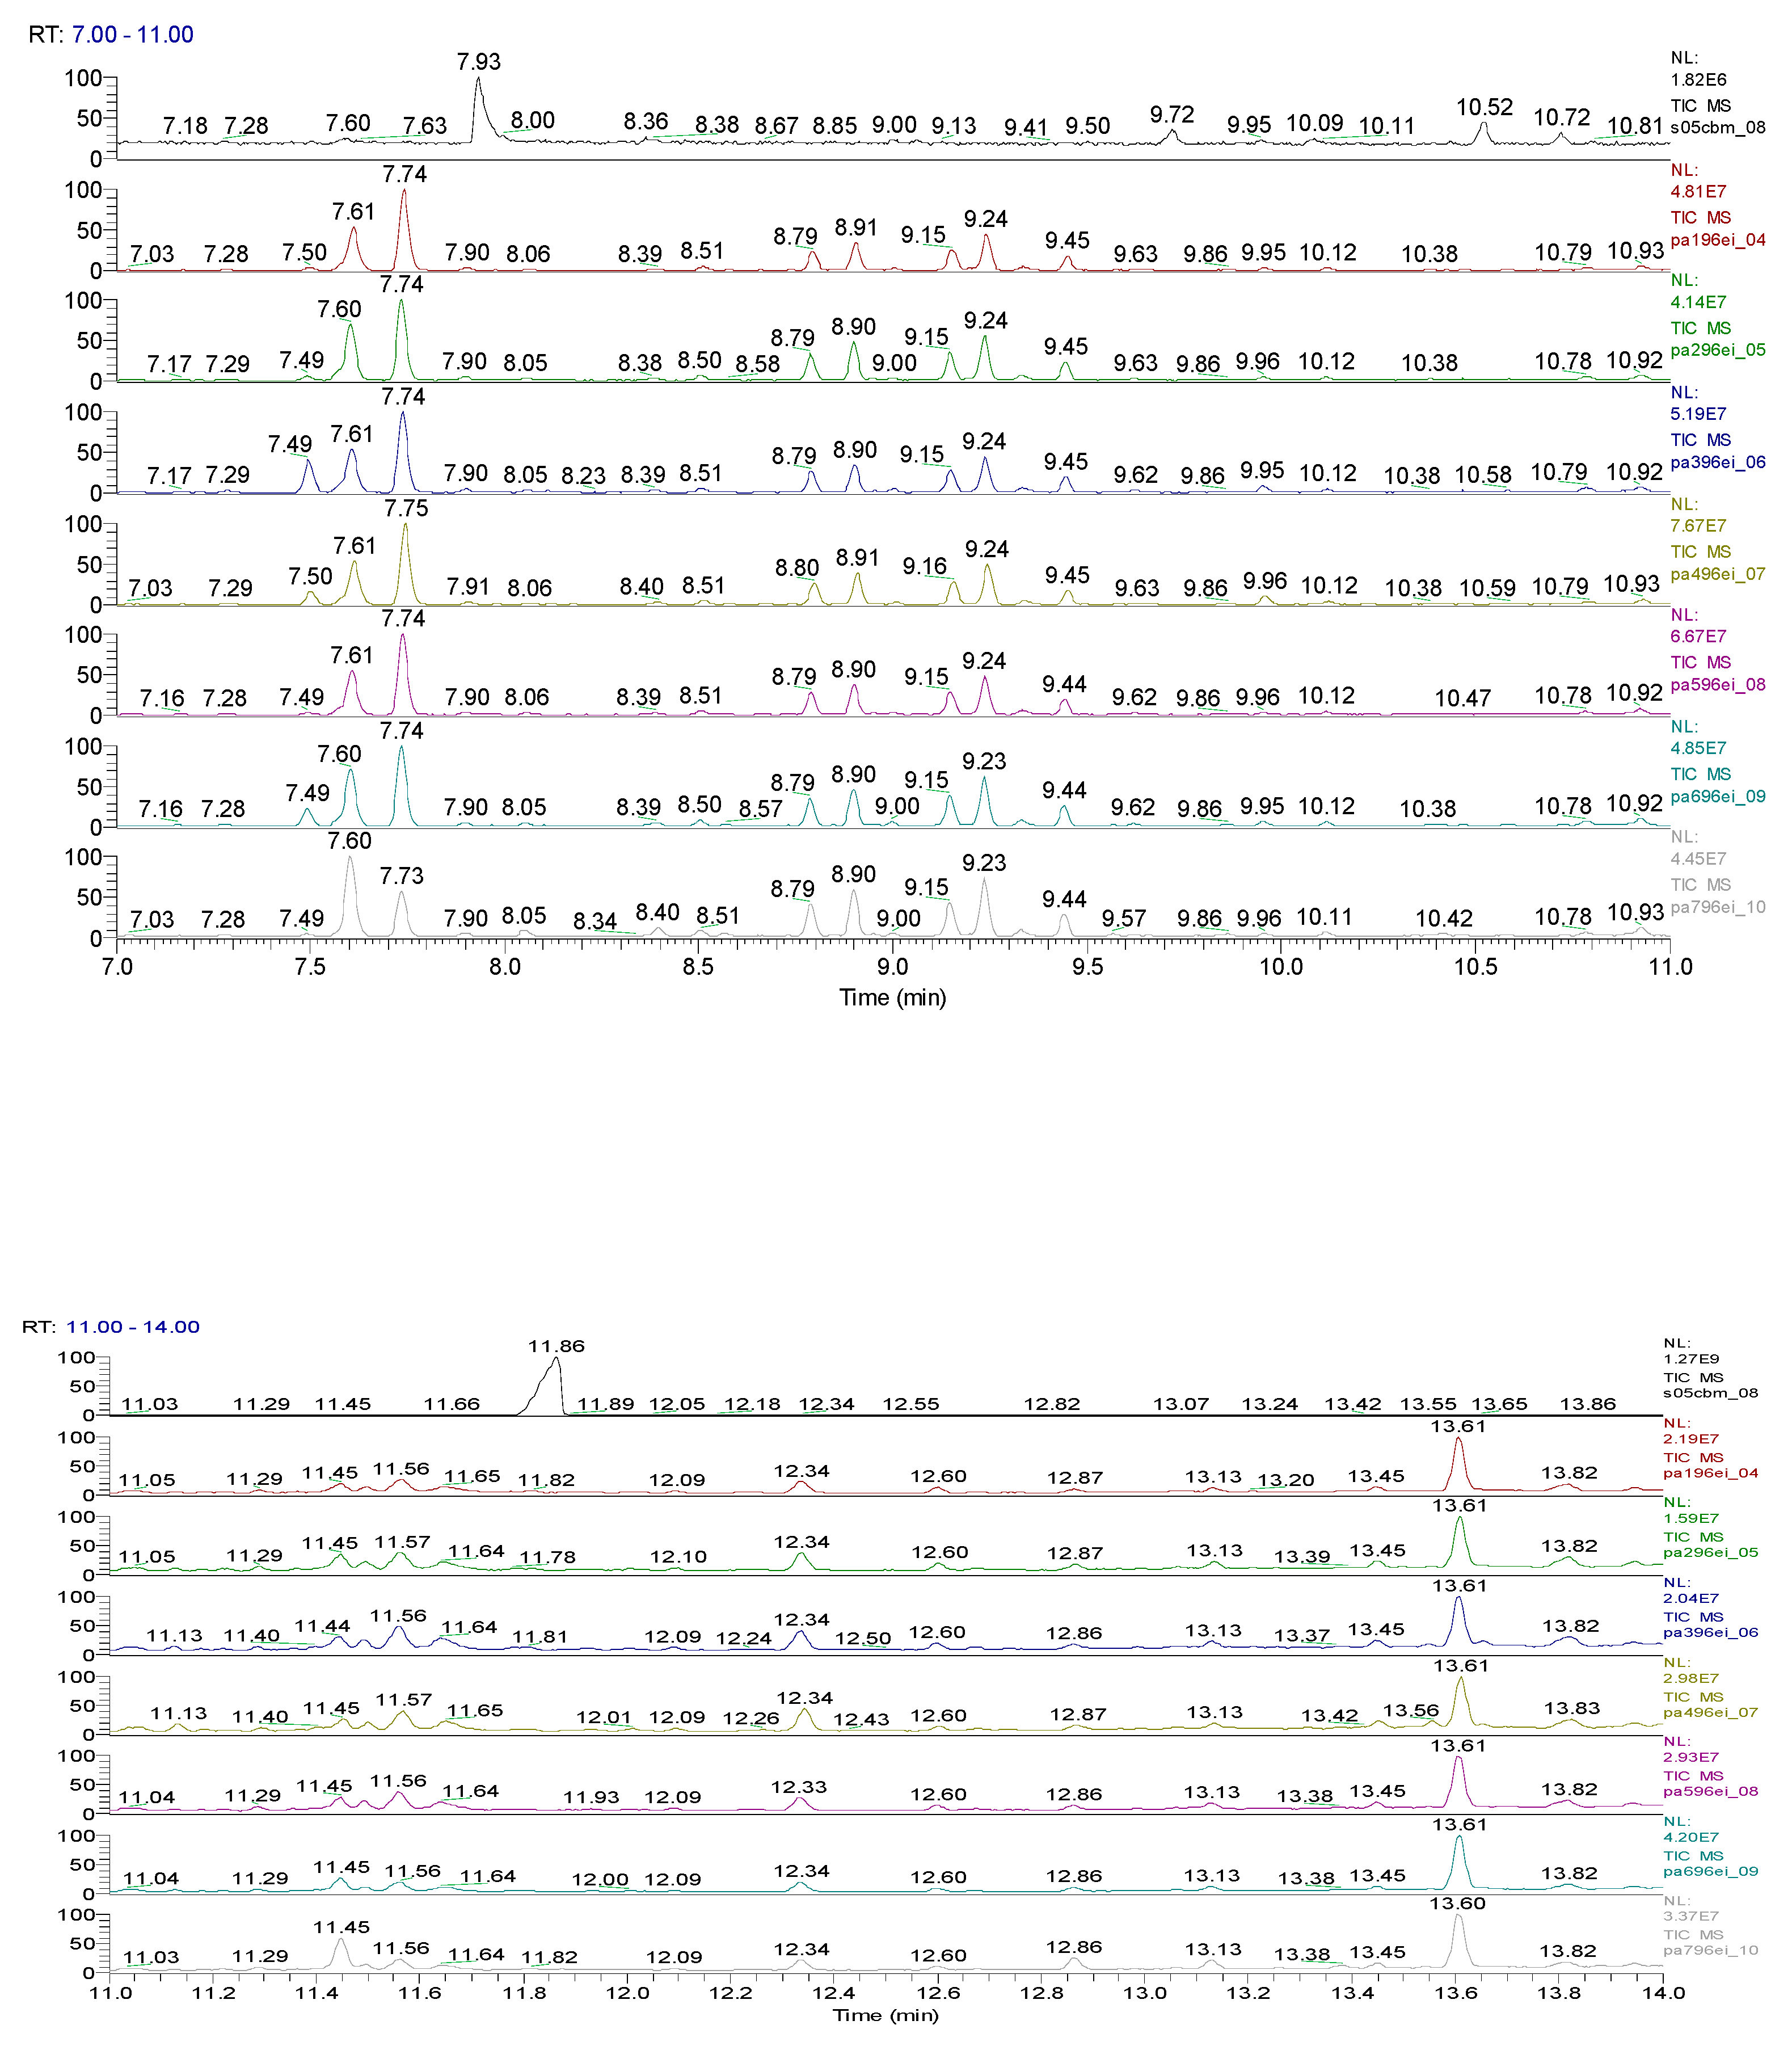Image resolution: width=1792 pixels, height=2046 pixels.
Task: Select the 11.66 peak label
Action: [x=452, y=1404]
